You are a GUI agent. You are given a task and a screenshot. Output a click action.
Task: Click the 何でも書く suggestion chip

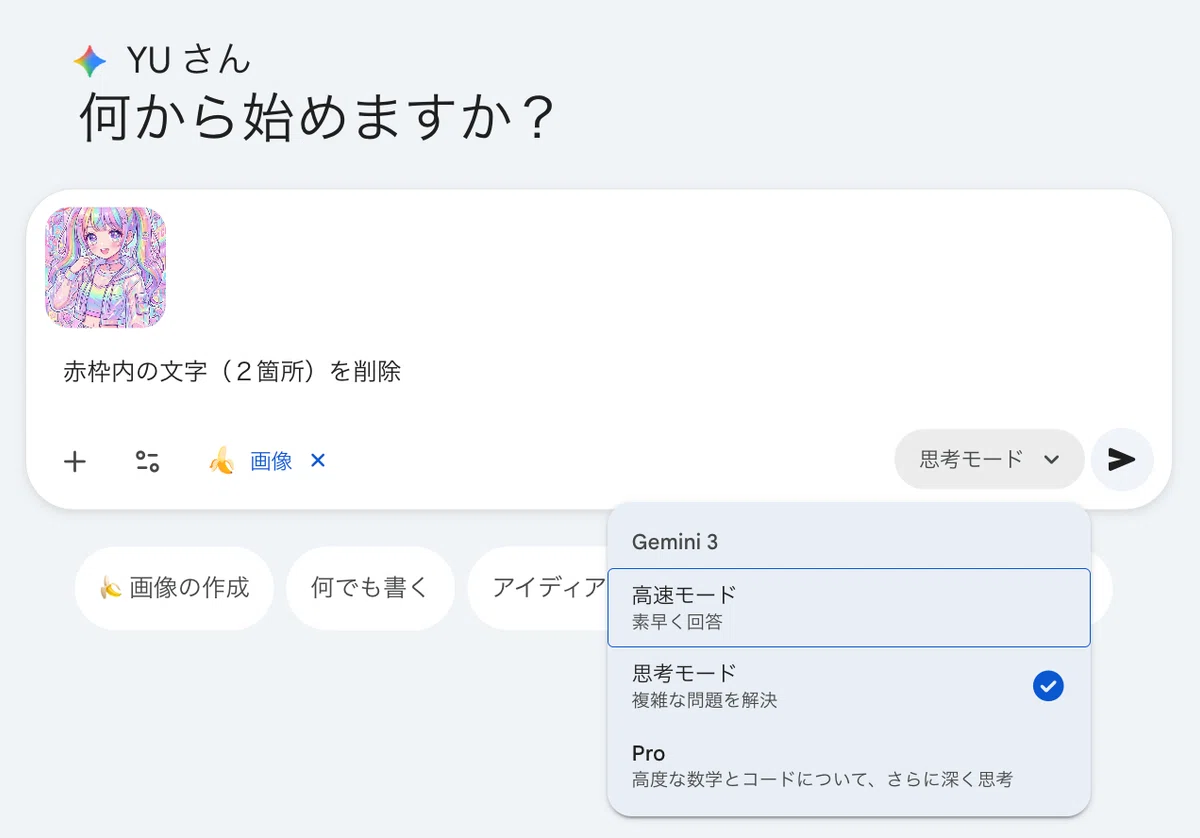370,588
